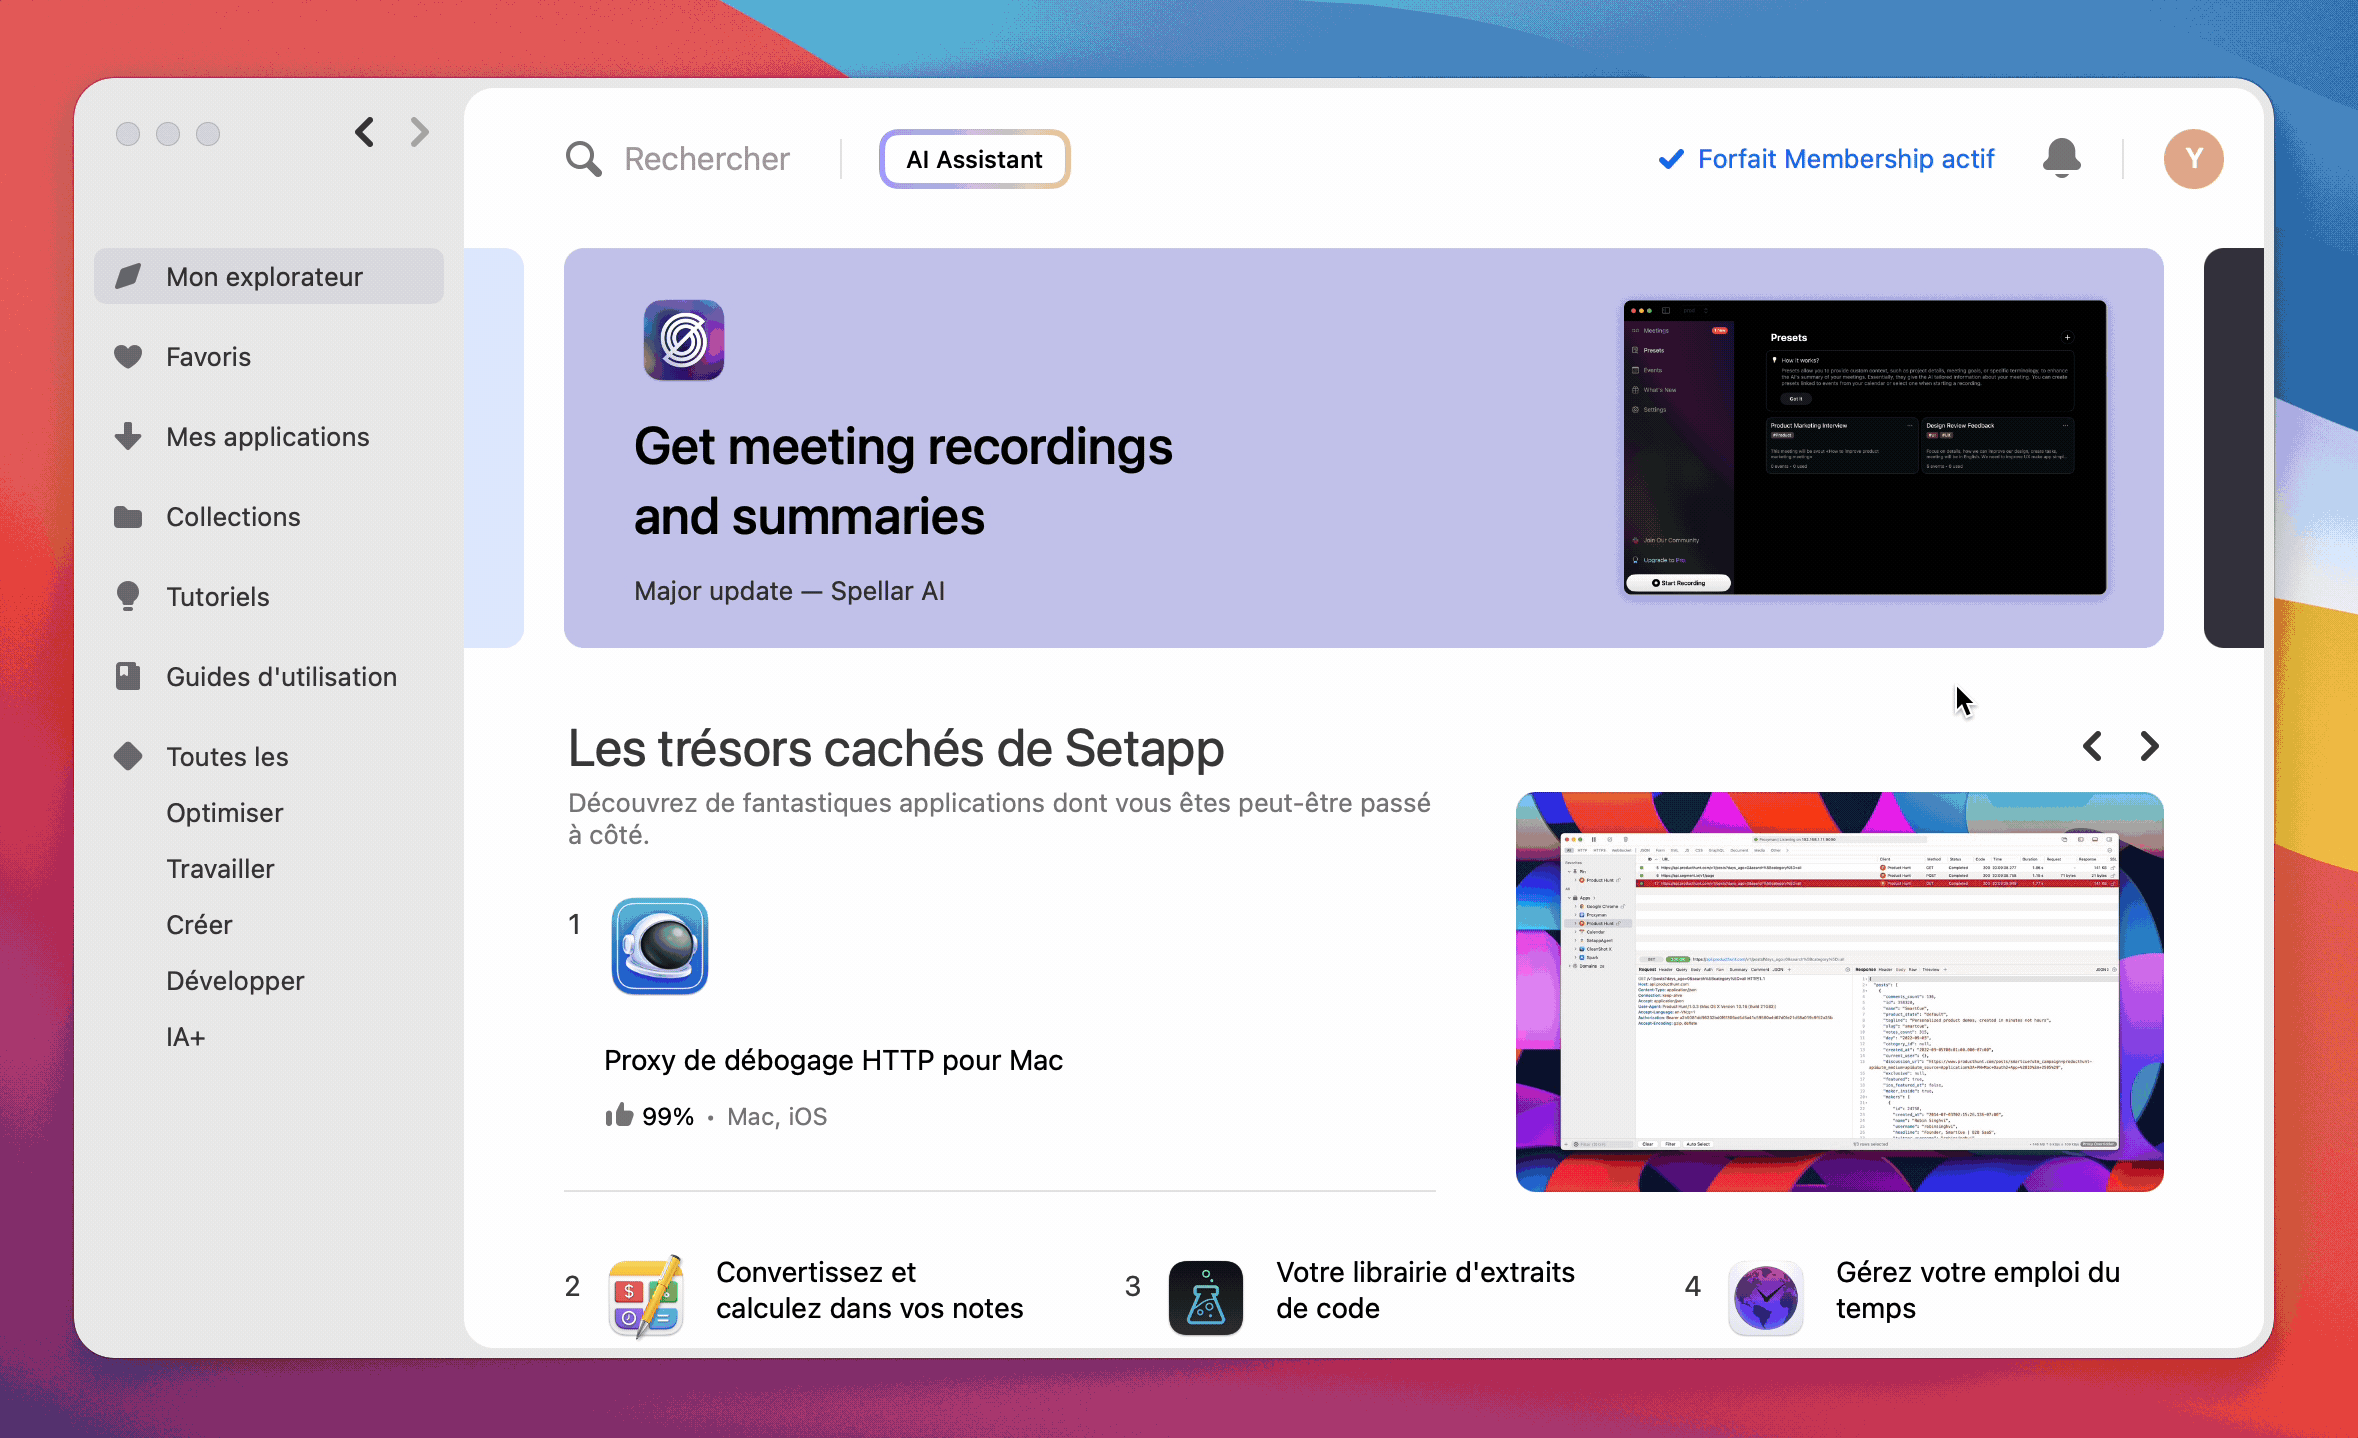Open Gérez votre emploi du temps
Viewport: 2358px width, 1438px height.
coord(1978,1290)
